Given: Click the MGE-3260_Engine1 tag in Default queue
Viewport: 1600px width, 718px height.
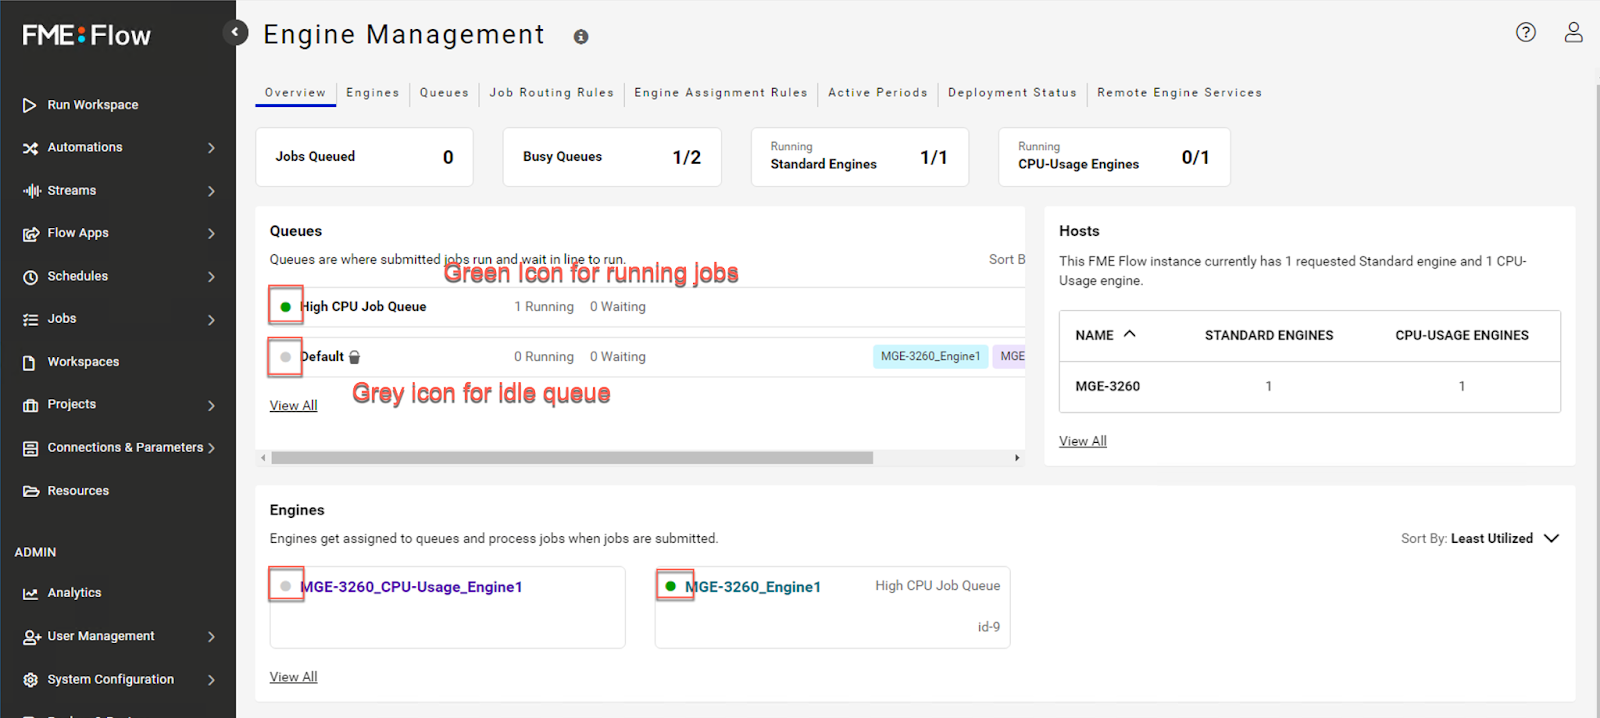Looking at the screenshot, I should click(x=930, y=356).
